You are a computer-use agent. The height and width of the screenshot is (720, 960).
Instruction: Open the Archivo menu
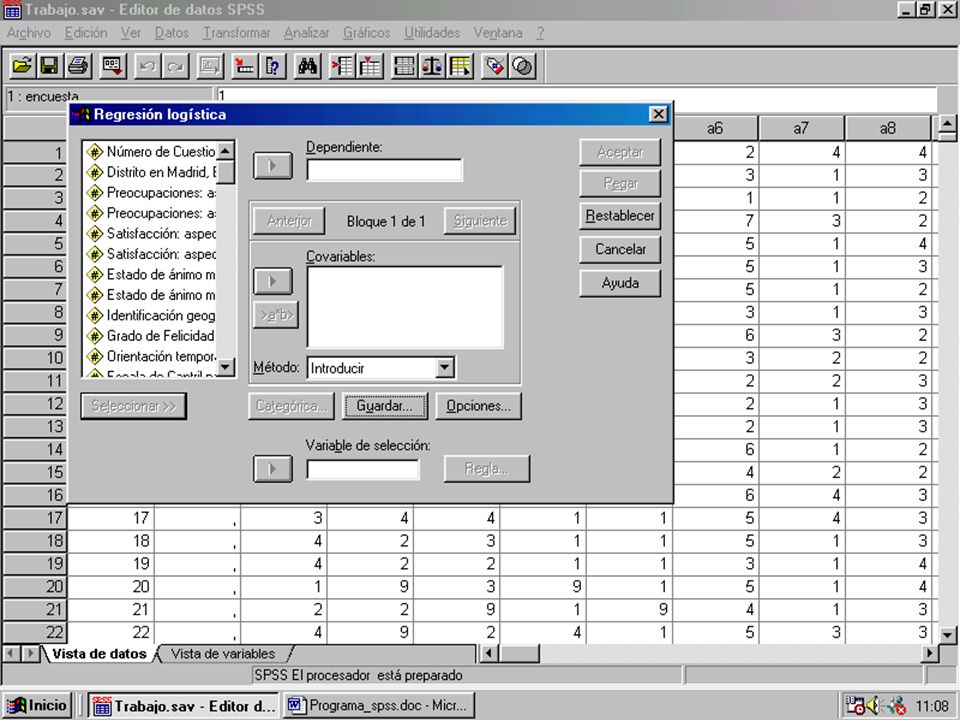[x=29, y=32]
